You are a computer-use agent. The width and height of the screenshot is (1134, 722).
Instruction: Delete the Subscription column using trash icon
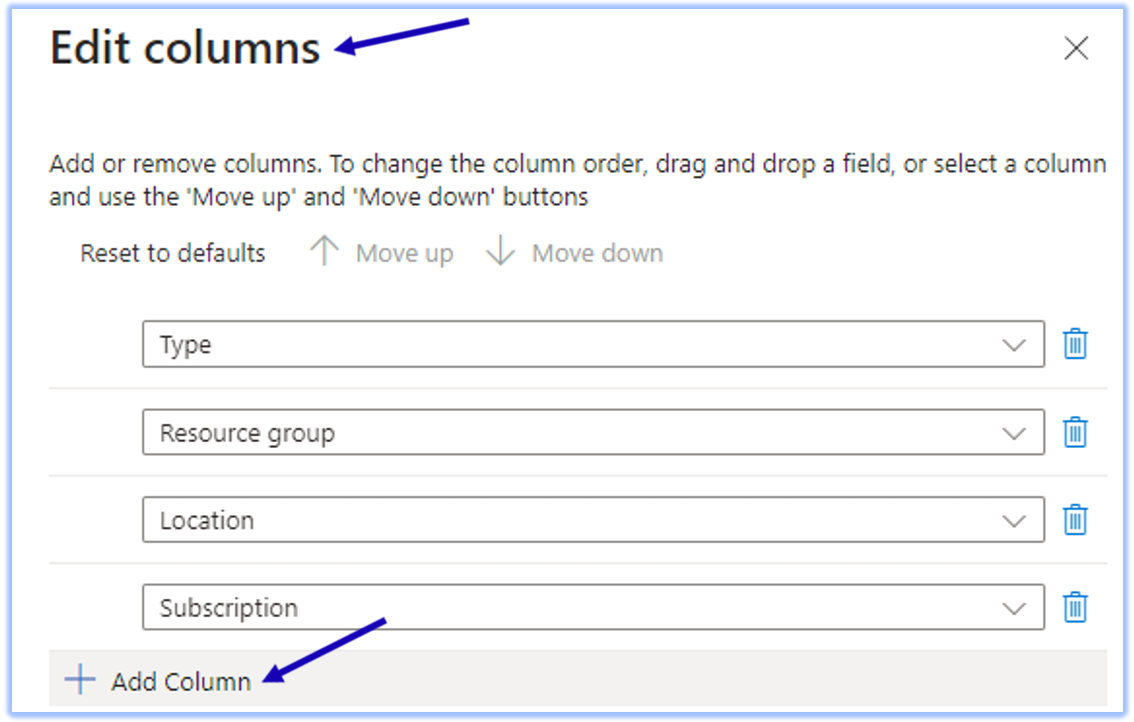coord(1075,607)
